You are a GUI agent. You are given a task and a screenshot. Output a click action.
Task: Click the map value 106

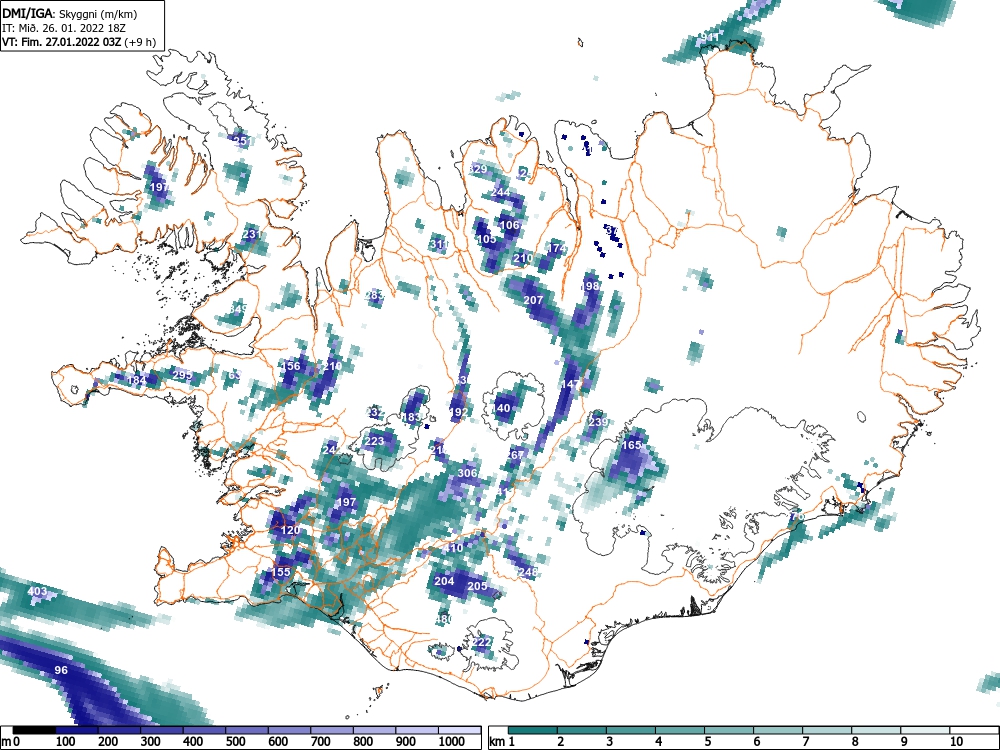(510, 225)
